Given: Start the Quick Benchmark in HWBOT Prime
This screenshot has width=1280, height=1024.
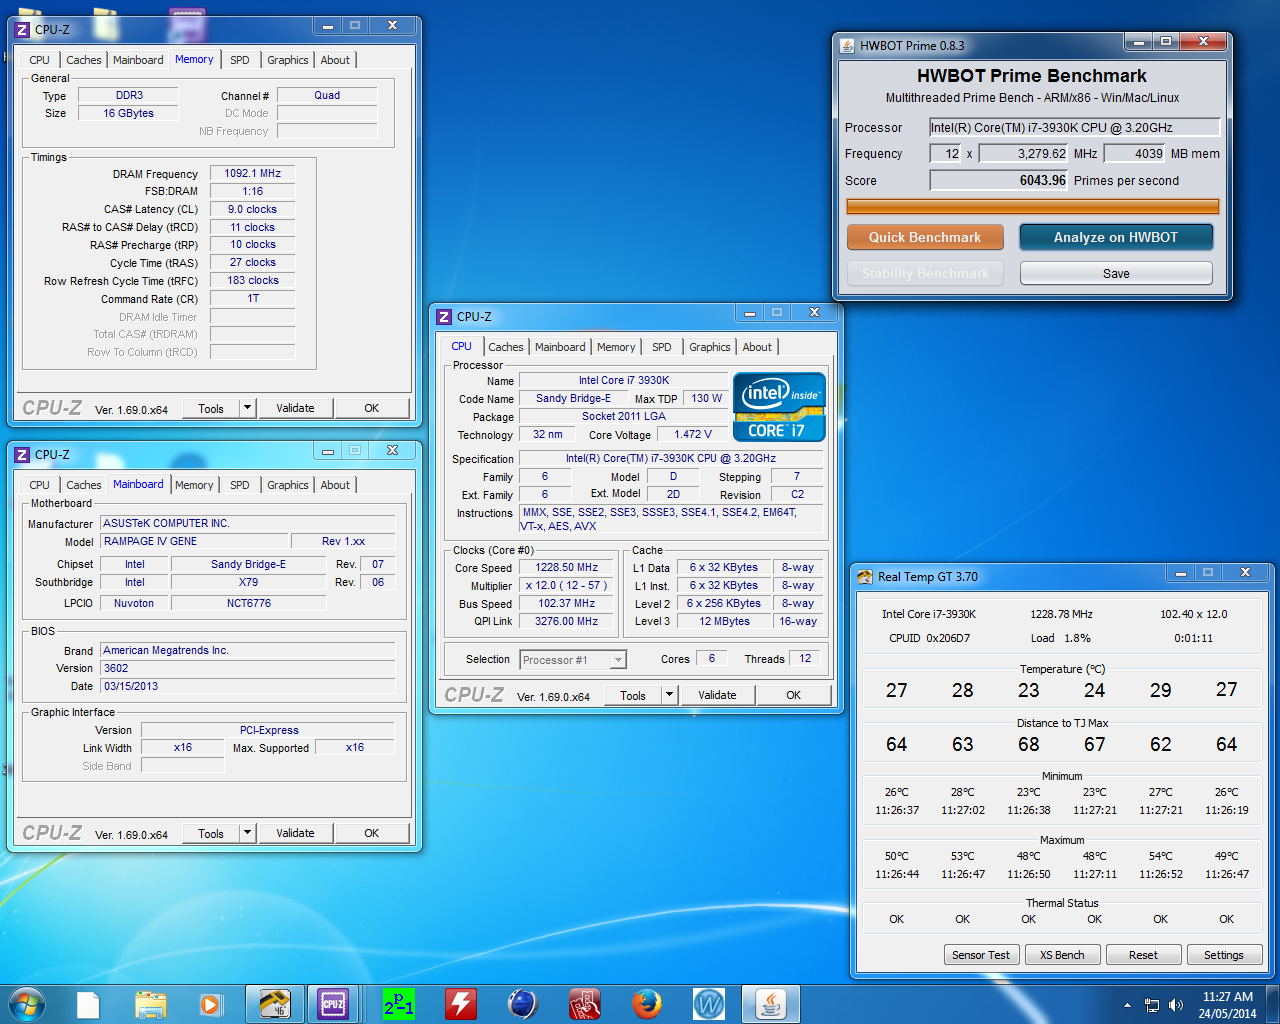Looking at the screenshot, I should point(925,237).
